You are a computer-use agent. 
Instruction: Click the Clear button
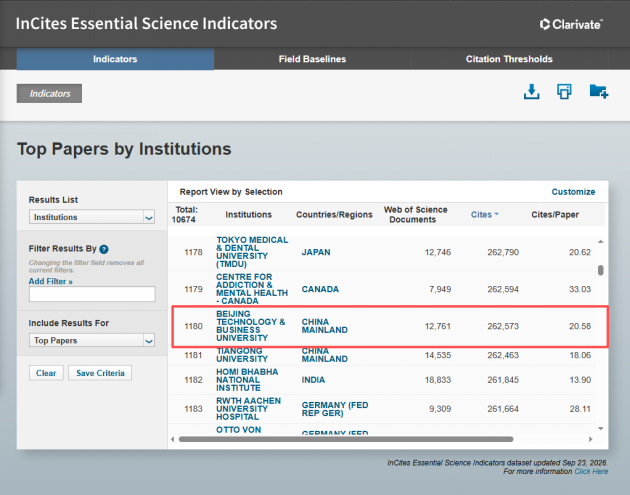tap(46, 373)
